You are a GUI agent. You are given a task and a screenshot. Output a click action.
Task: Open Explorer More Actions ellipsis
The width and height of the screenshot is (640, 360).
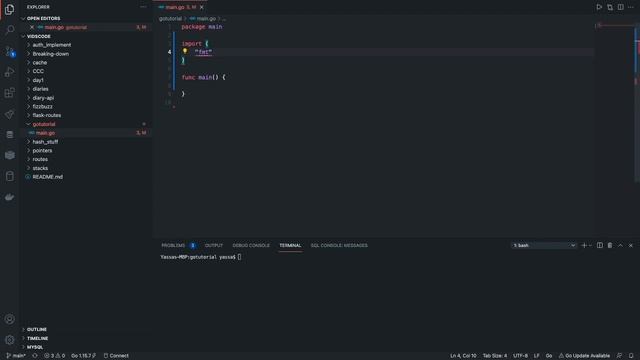click(x=143, y=7)
